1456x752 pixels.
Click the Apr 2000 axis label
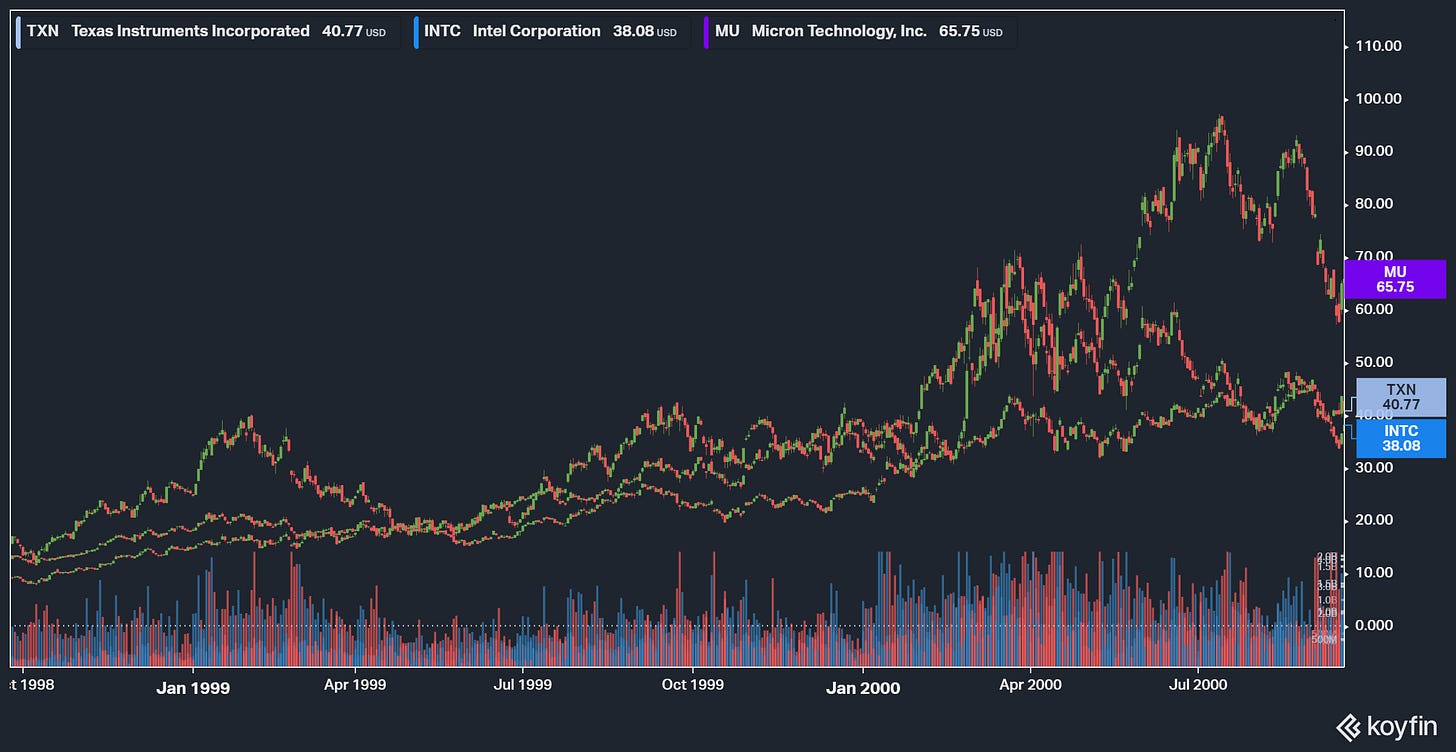tap(1030, 685)
